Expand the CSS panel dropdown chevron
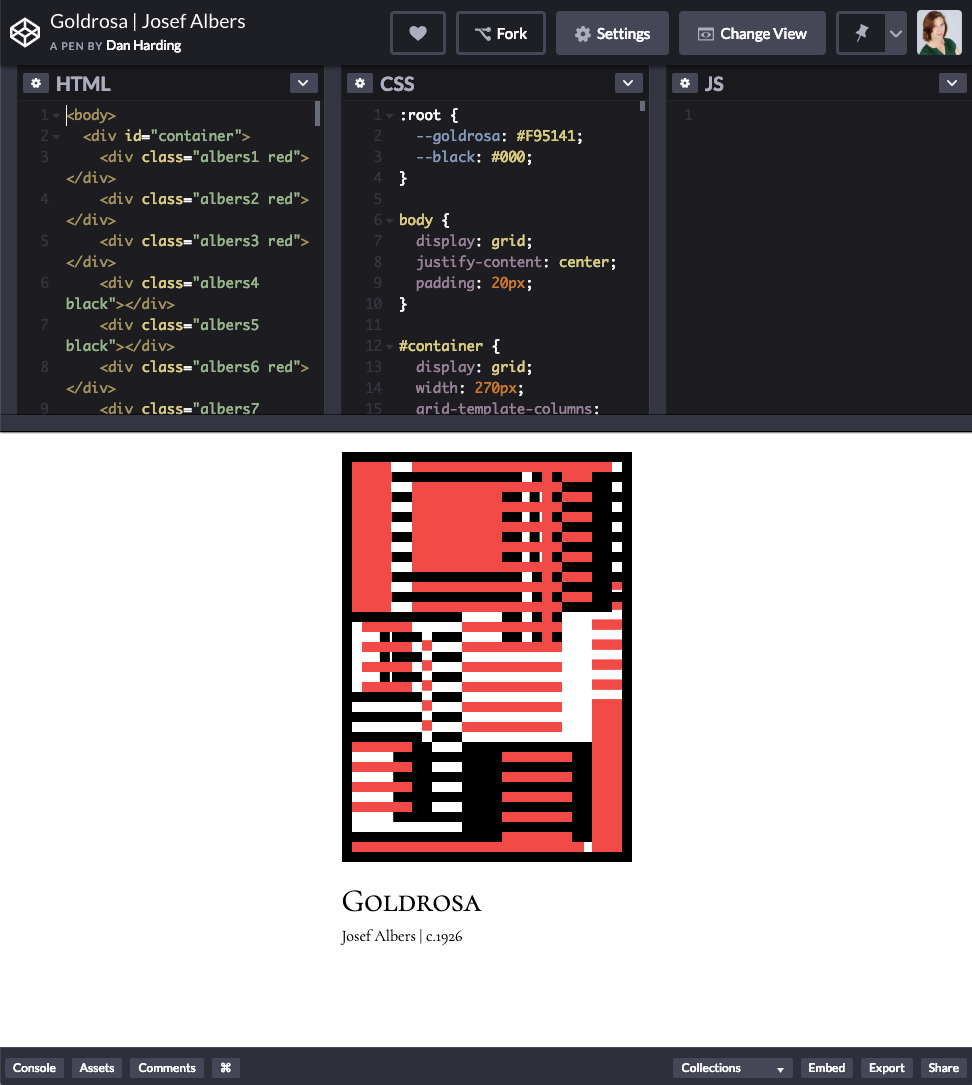Viewport: 972px width, 1085px height. [627, 83]
